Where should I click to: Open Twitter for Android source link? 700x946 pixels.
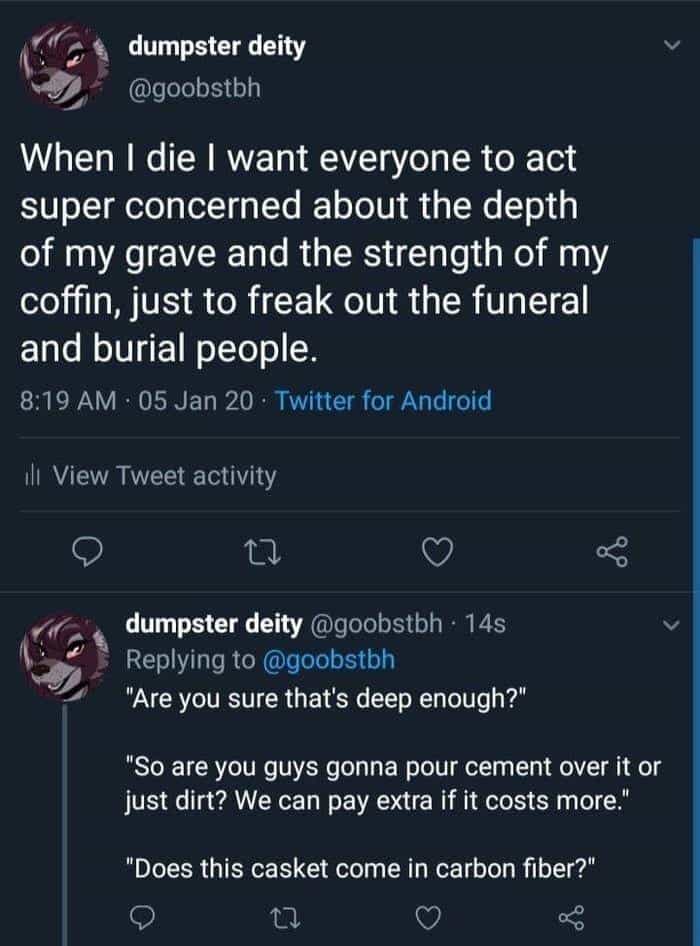pos(383,401)
